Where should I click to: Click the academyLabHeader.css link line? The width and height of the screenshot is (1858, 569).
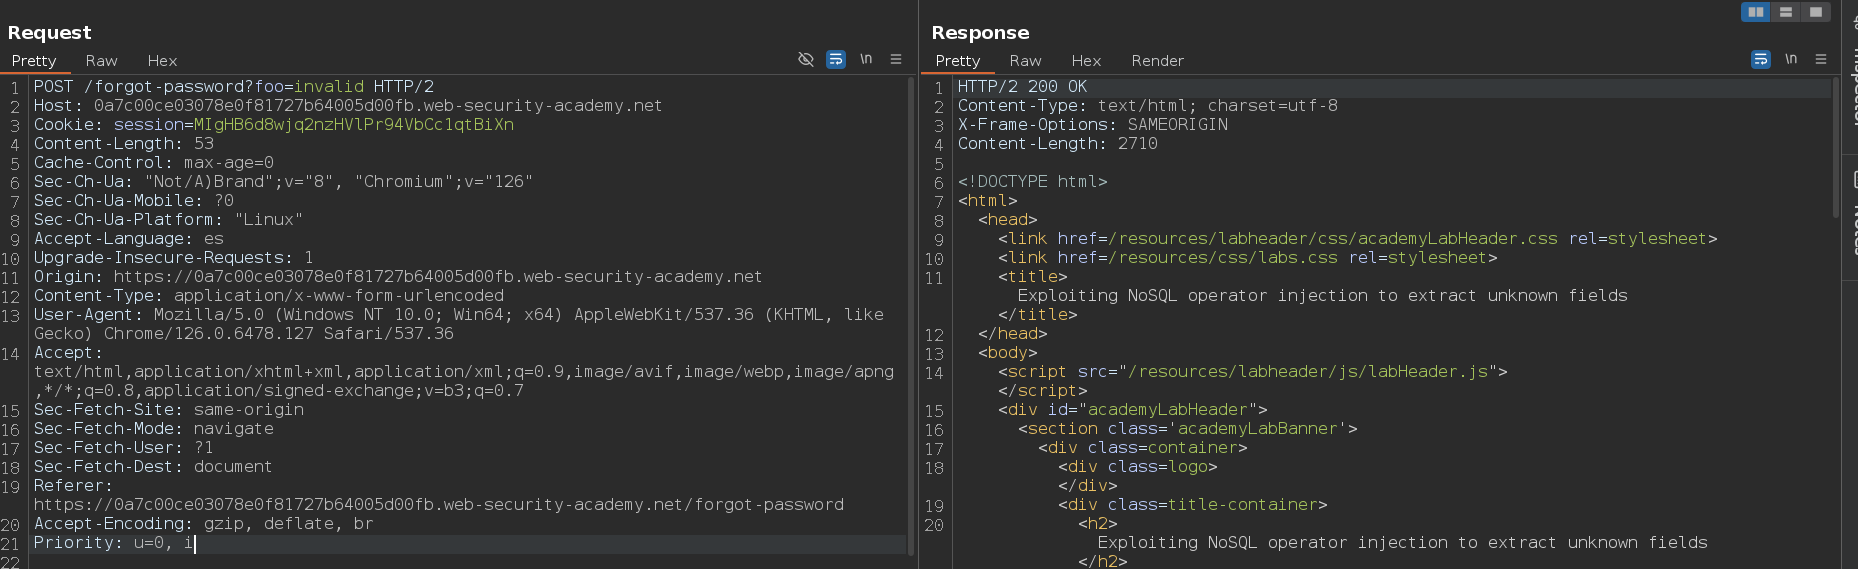click(x=1358, y=239)
